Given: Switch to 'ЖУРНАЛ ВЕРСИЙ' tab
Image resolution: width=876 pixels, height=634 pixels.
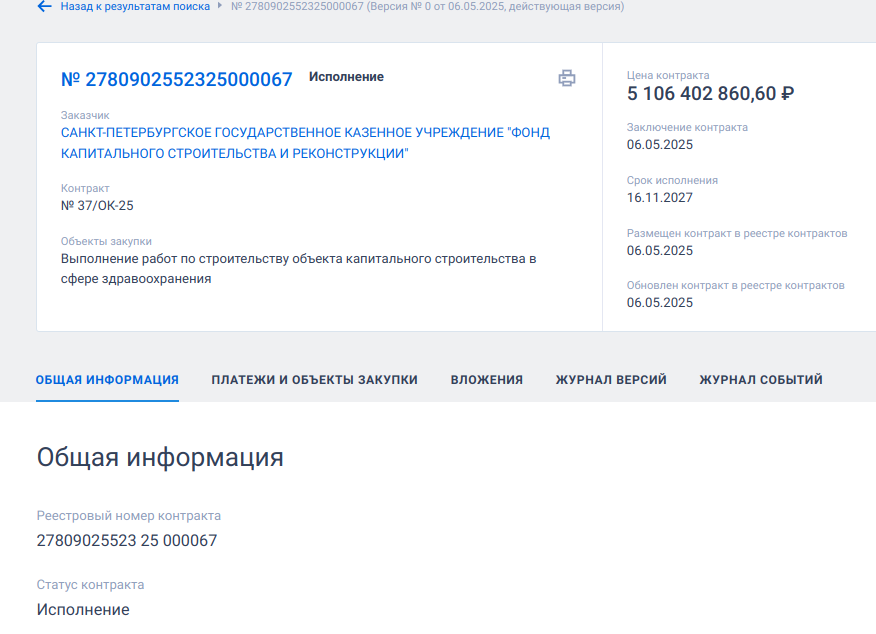Looking at the screenshot, I should [611, 380].
